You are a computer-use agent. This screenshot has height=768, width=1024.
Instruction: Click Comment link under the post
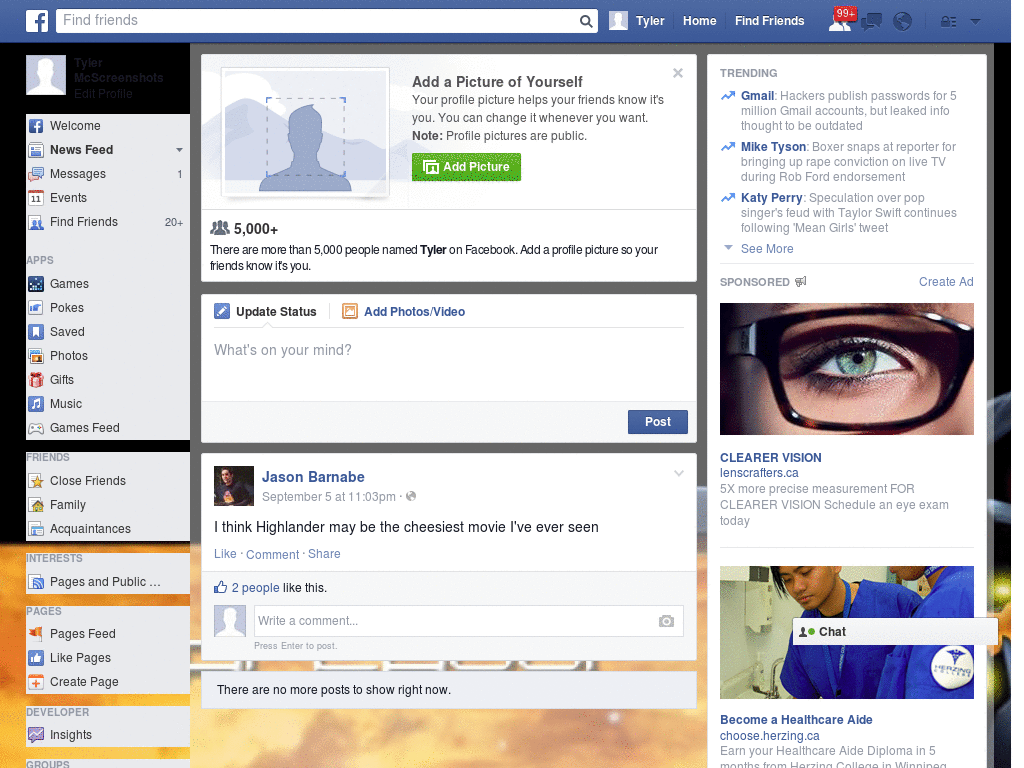pos(272,554)
